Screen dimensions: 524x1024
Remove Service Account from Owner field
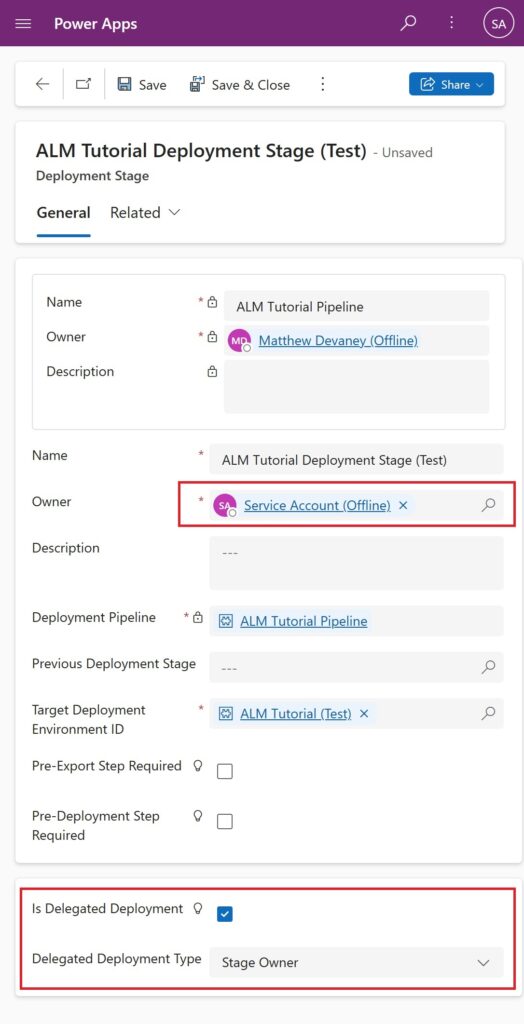coord(403,505)
